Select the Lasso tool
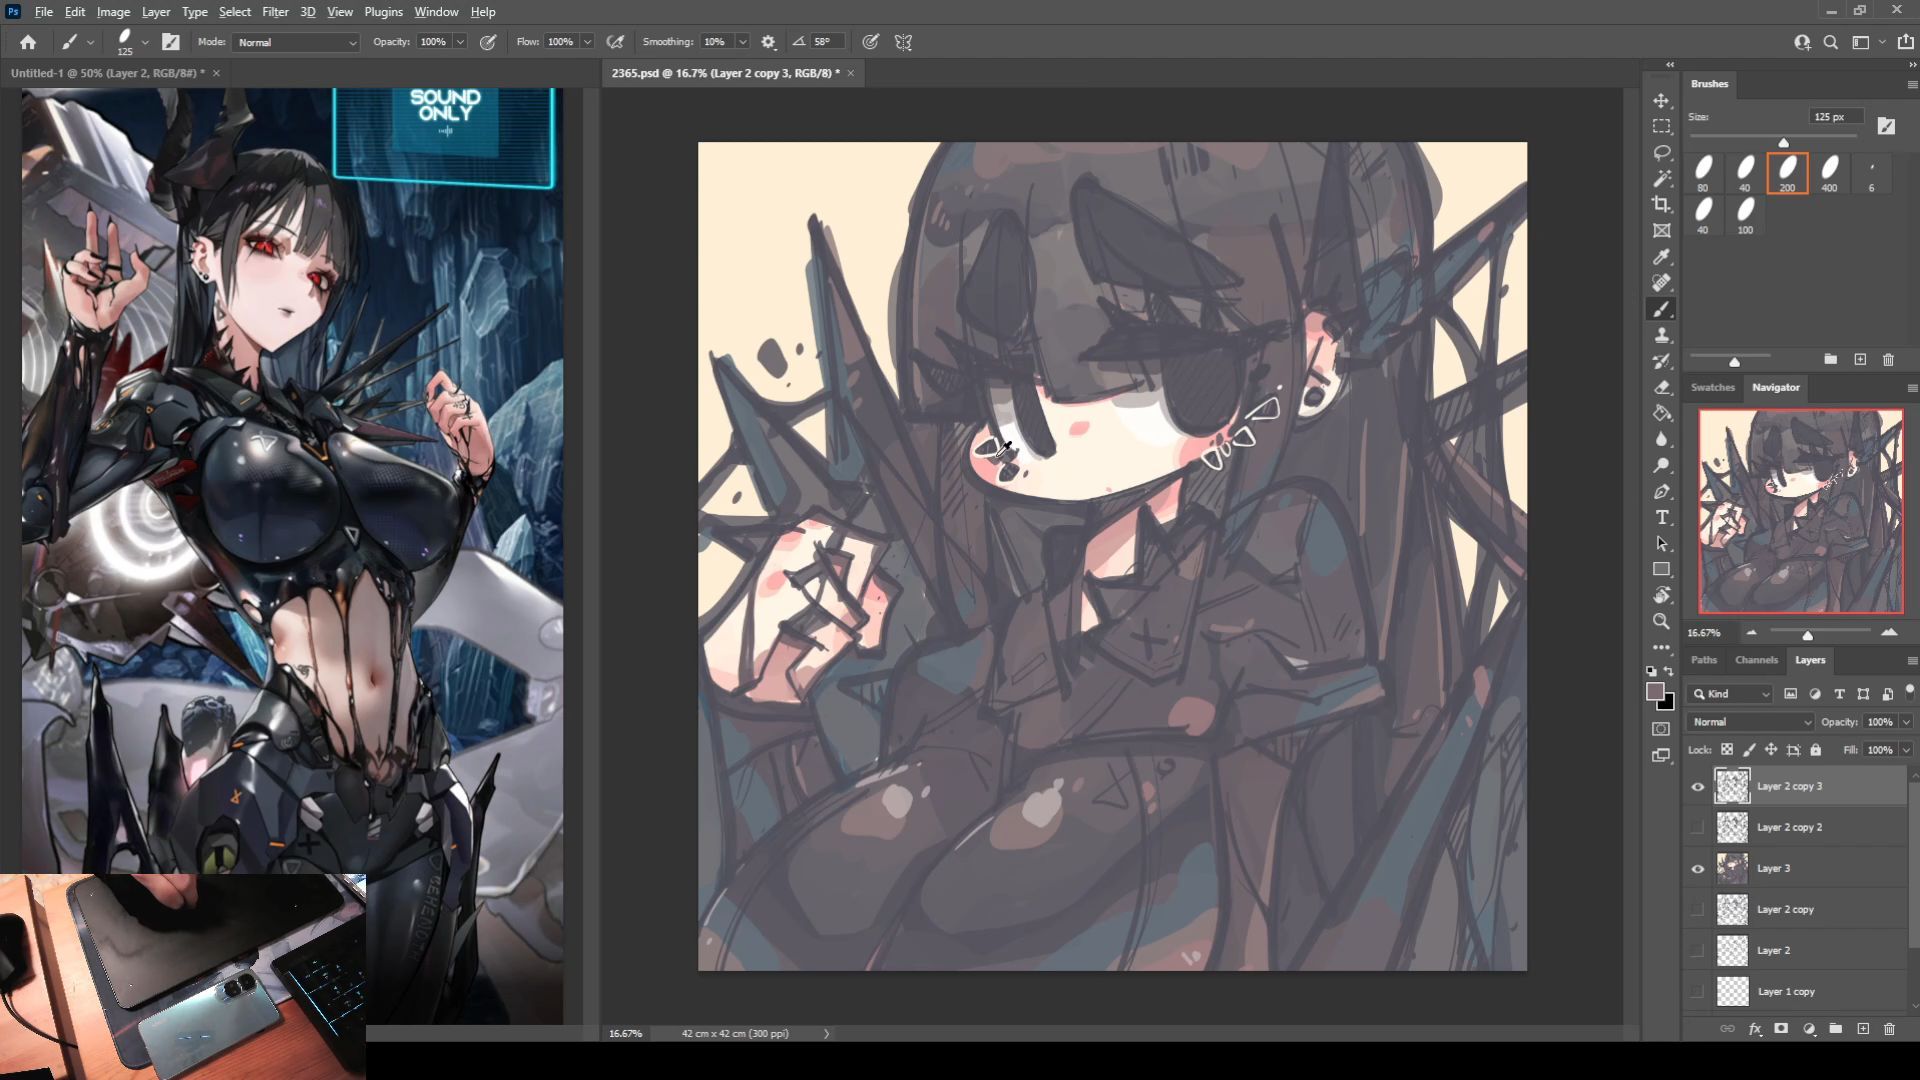 tap(1661, 153)
